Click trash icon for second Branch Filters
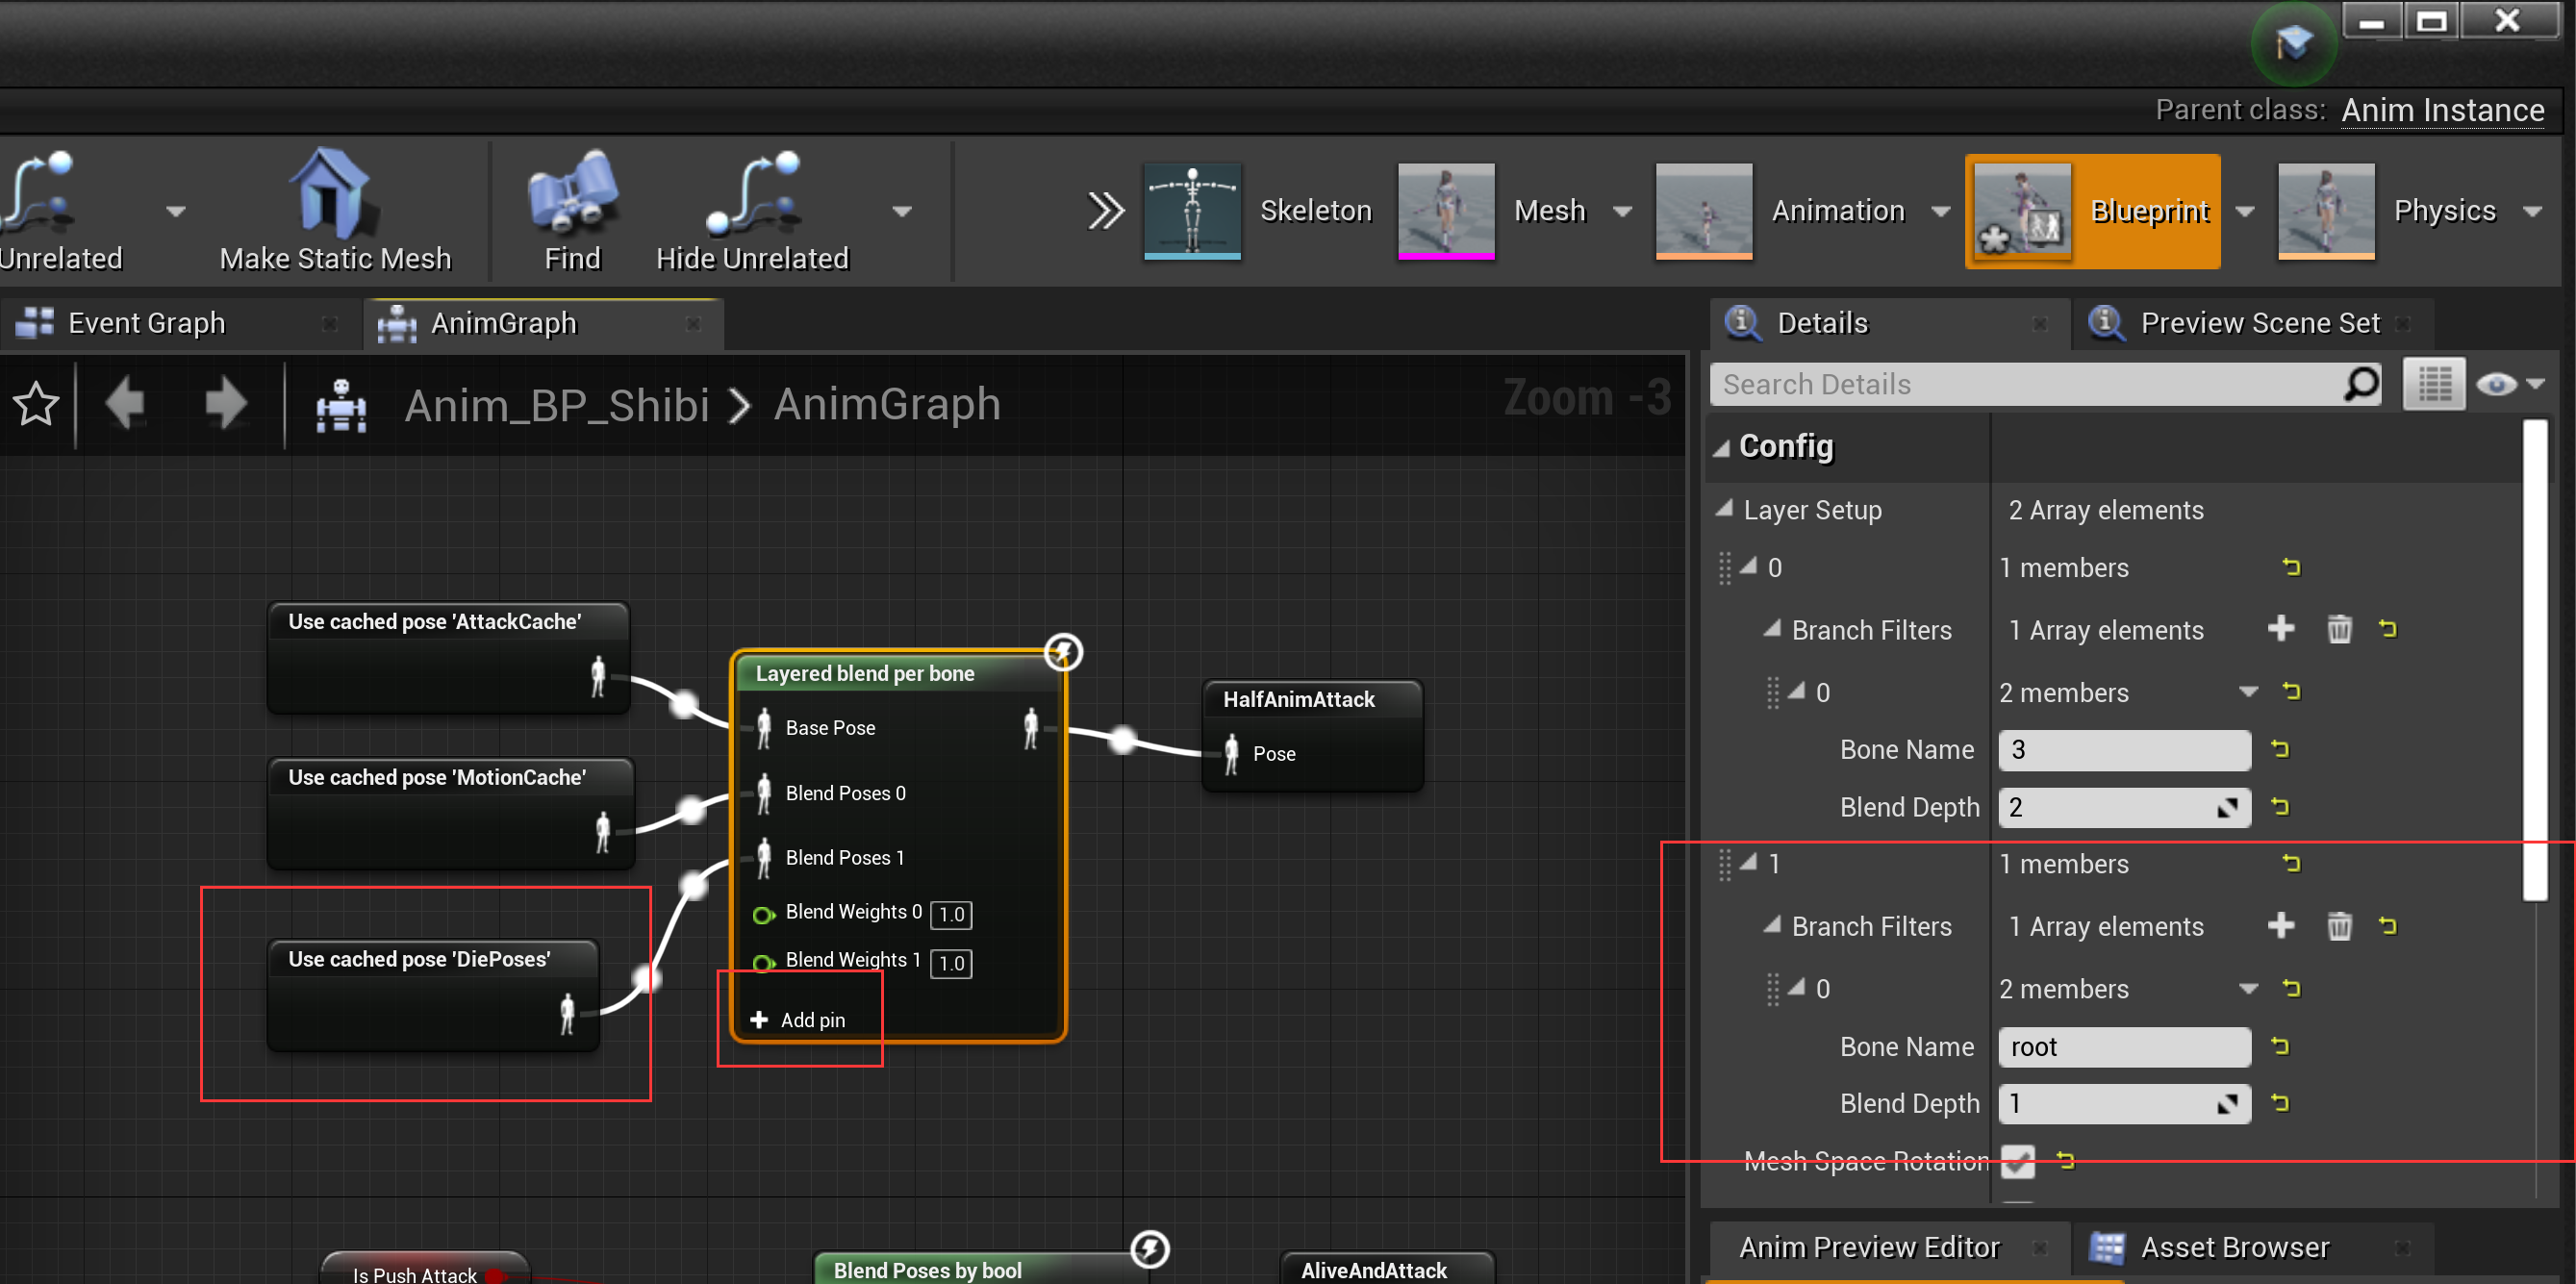The height and width of the screenshot is (1284, 2576). coord(2339,926)
